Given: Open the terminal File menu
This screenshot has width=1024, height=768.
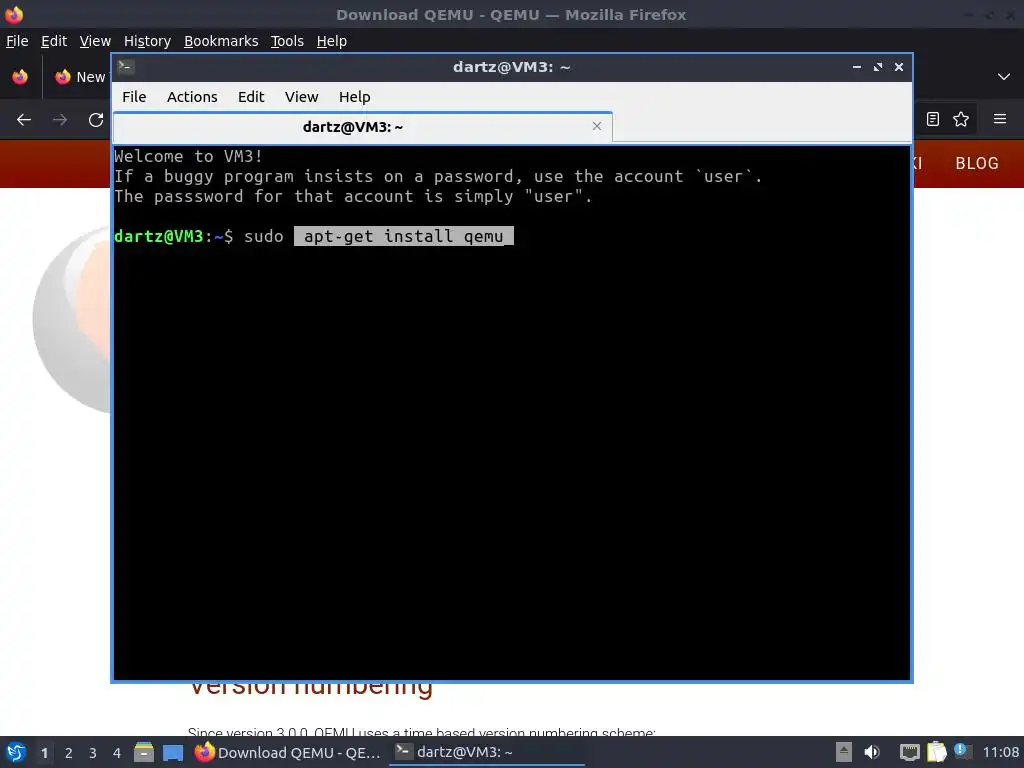Looking at the screenshot, I should (x=134, y=97).
